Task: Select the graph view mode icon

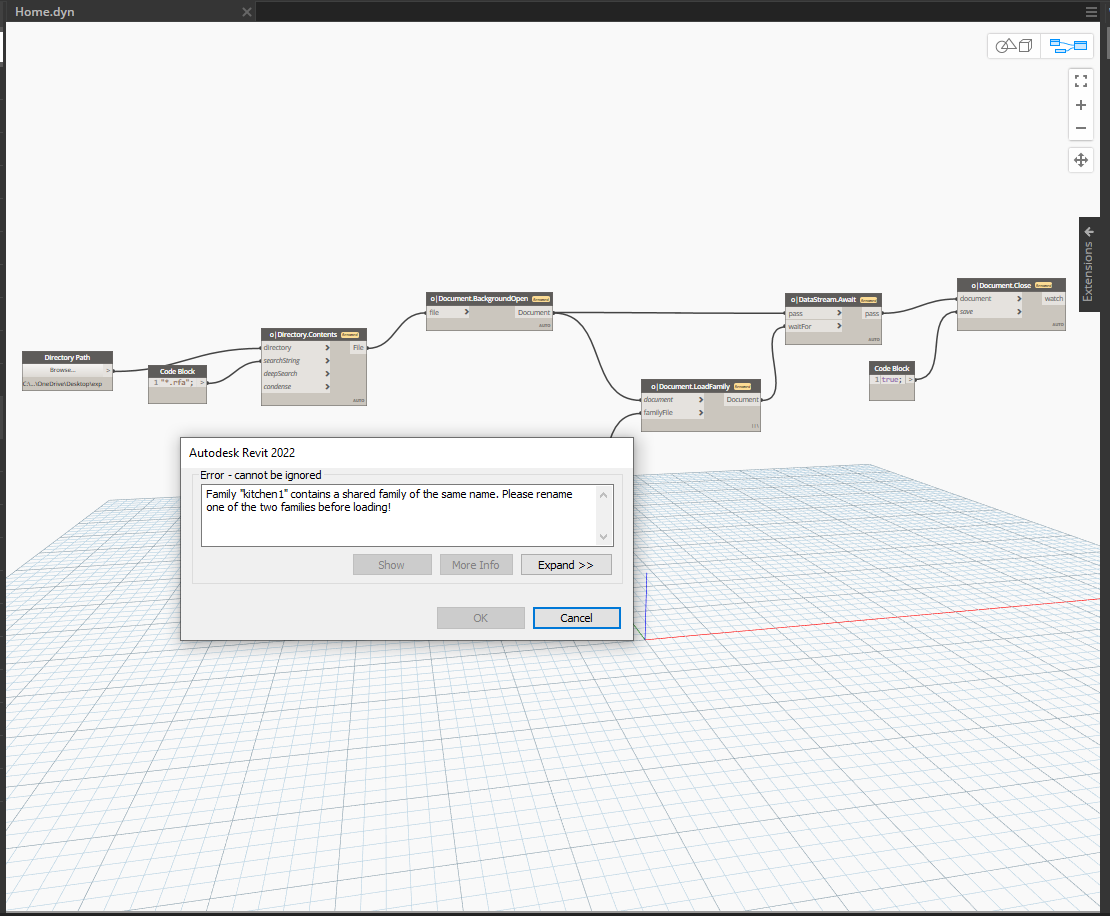Action: (x=1067, y=45)
